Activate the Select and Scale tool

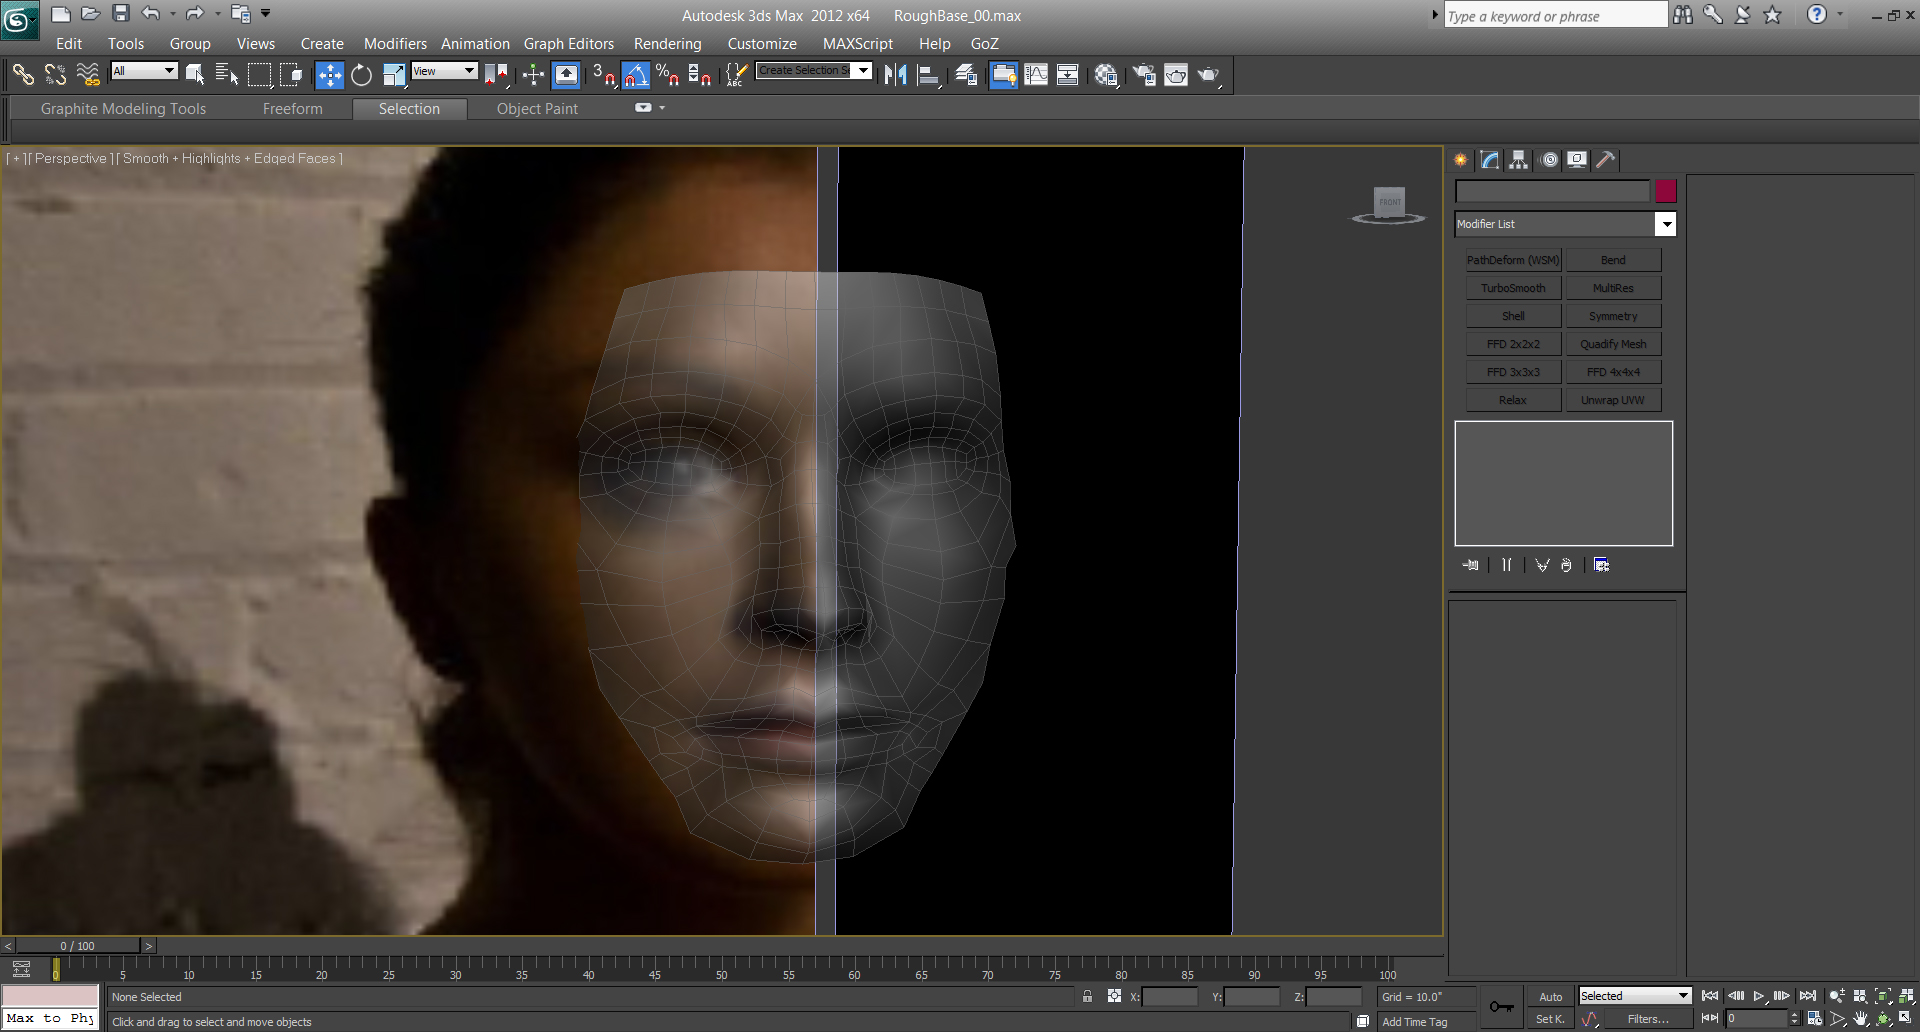pos(394,75)
